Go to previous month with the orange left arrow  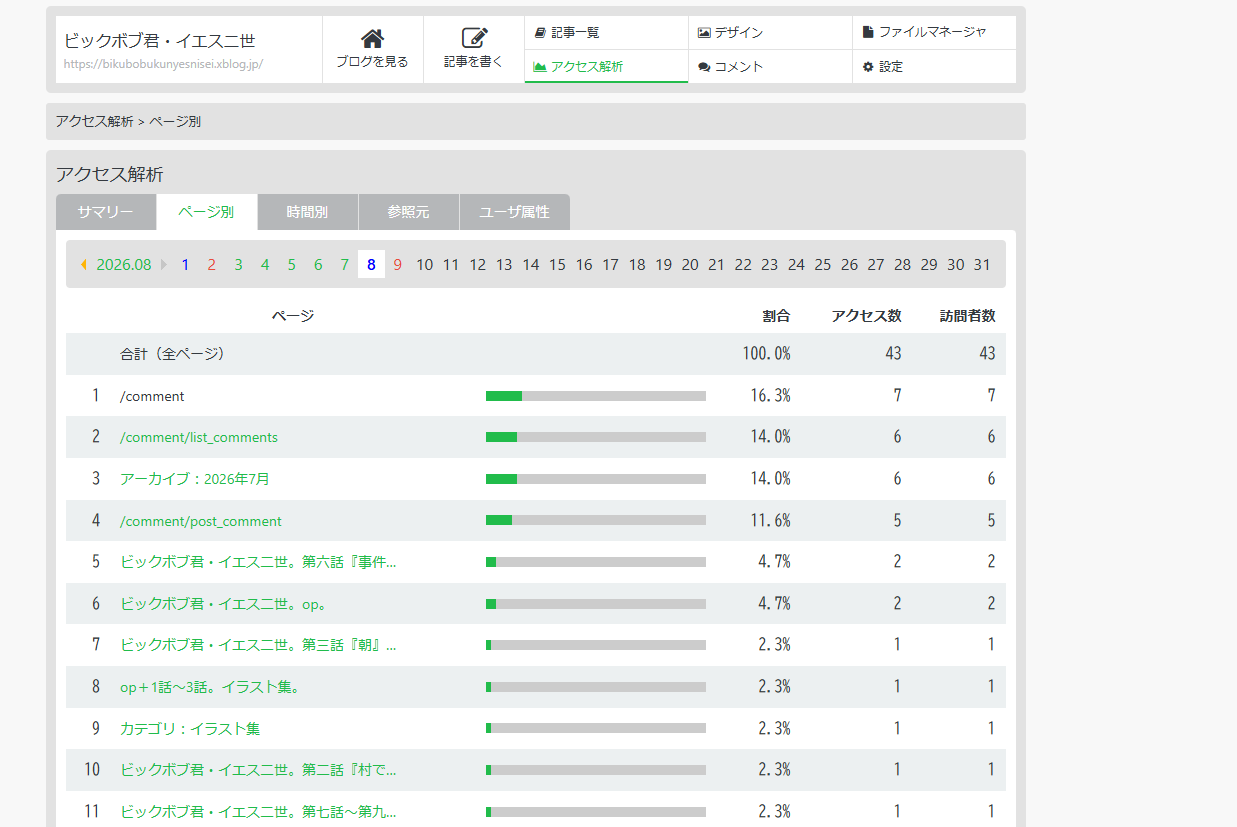[x=84, y=265]
